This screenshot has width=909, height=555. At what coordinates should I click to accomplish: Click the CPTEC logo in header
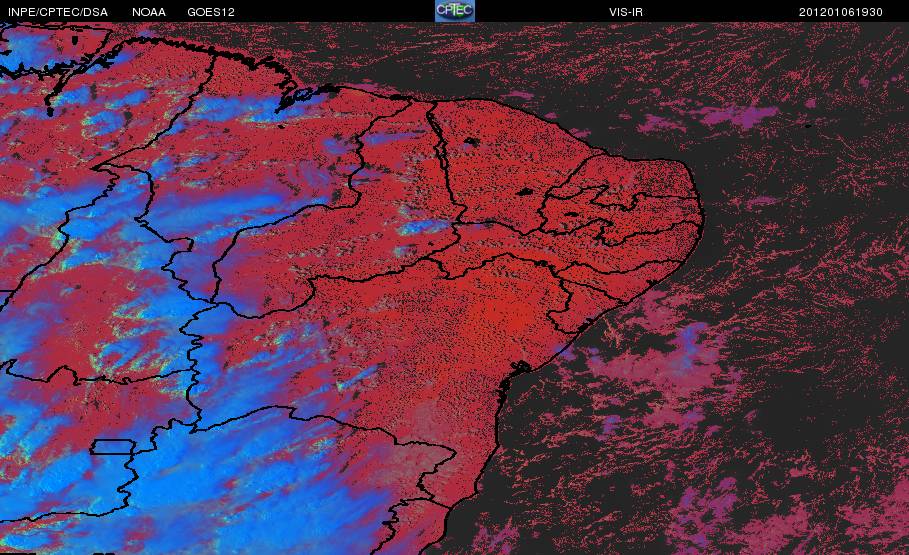click(x=455, y=10)
